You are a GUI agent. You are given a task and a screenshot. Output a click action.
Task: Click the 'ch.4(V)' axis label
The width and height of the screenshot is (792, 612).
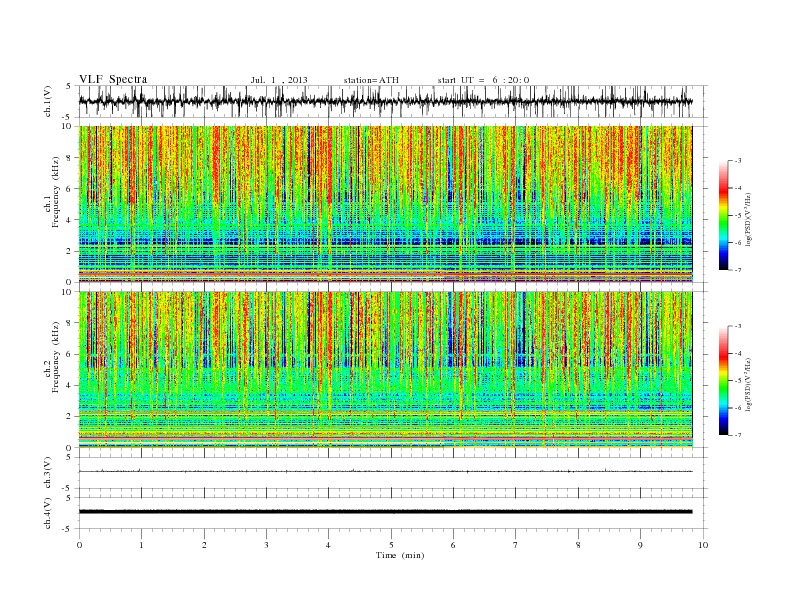click(48, 513)
